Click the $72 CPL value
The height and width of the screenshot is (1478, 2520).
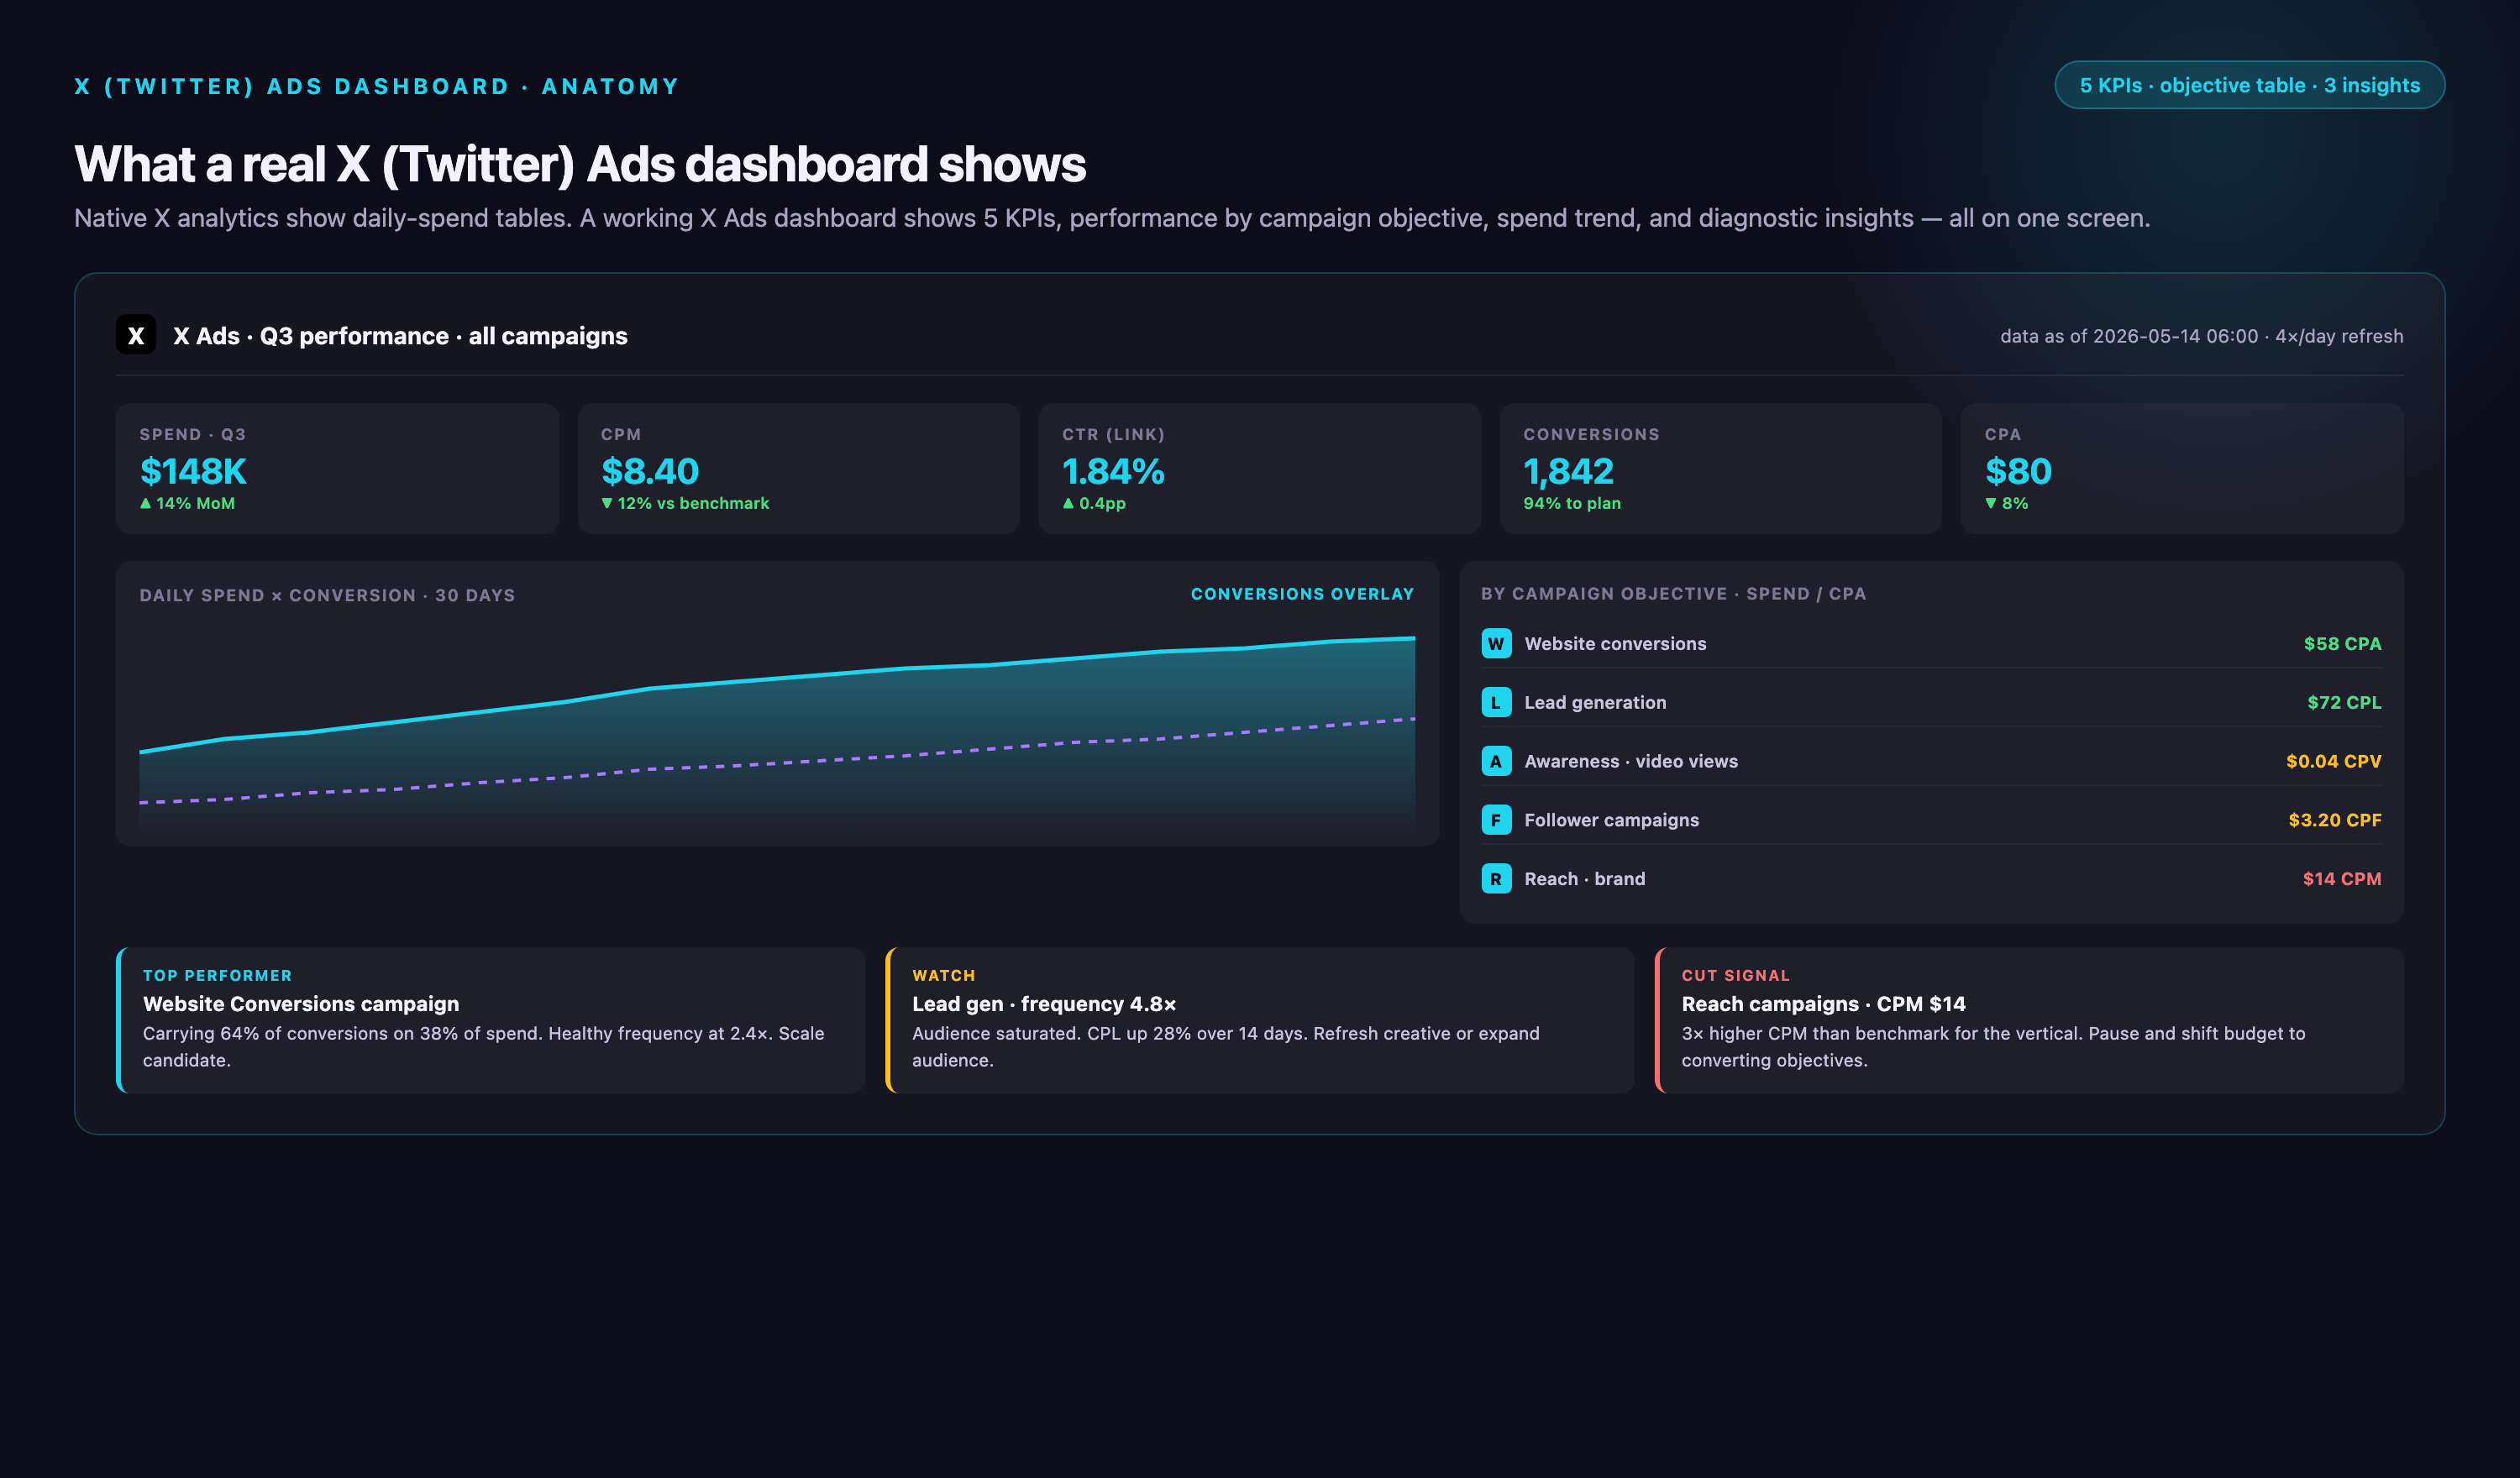point(2344,702)
